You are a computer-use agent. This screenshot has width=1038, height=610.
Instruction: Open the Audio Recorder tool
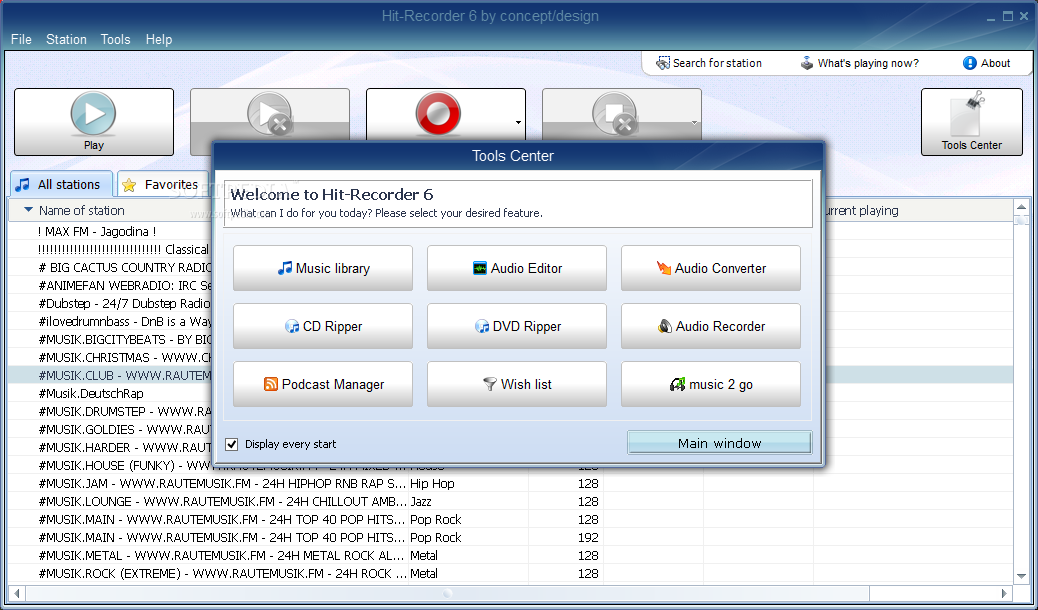pyautogui.click(x=711, y=327)
